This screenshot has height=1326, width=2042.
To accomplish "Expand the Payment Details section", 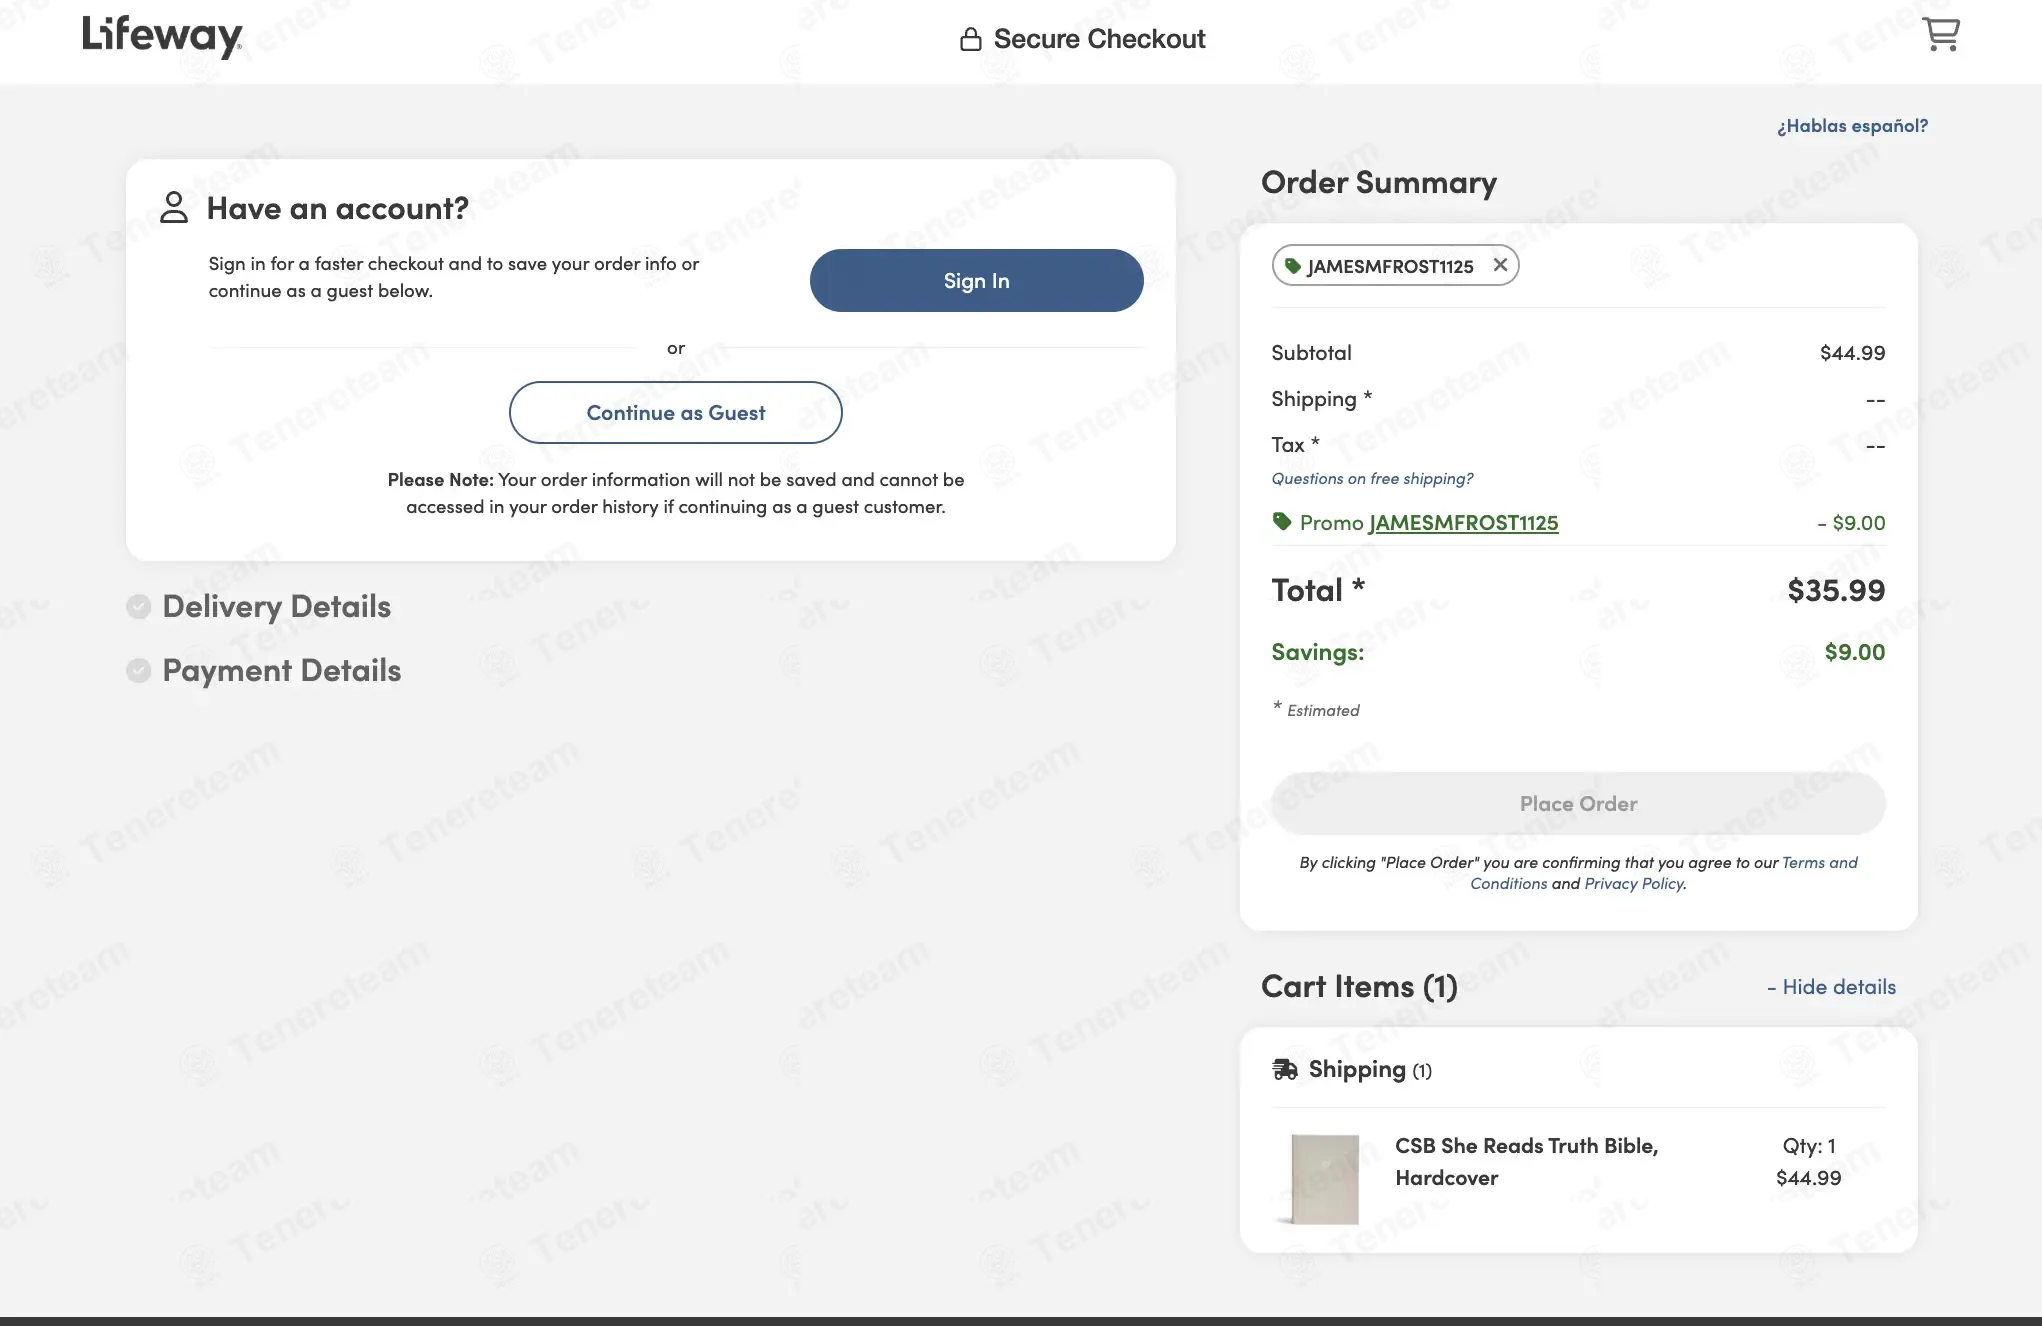I will point(281,670).
